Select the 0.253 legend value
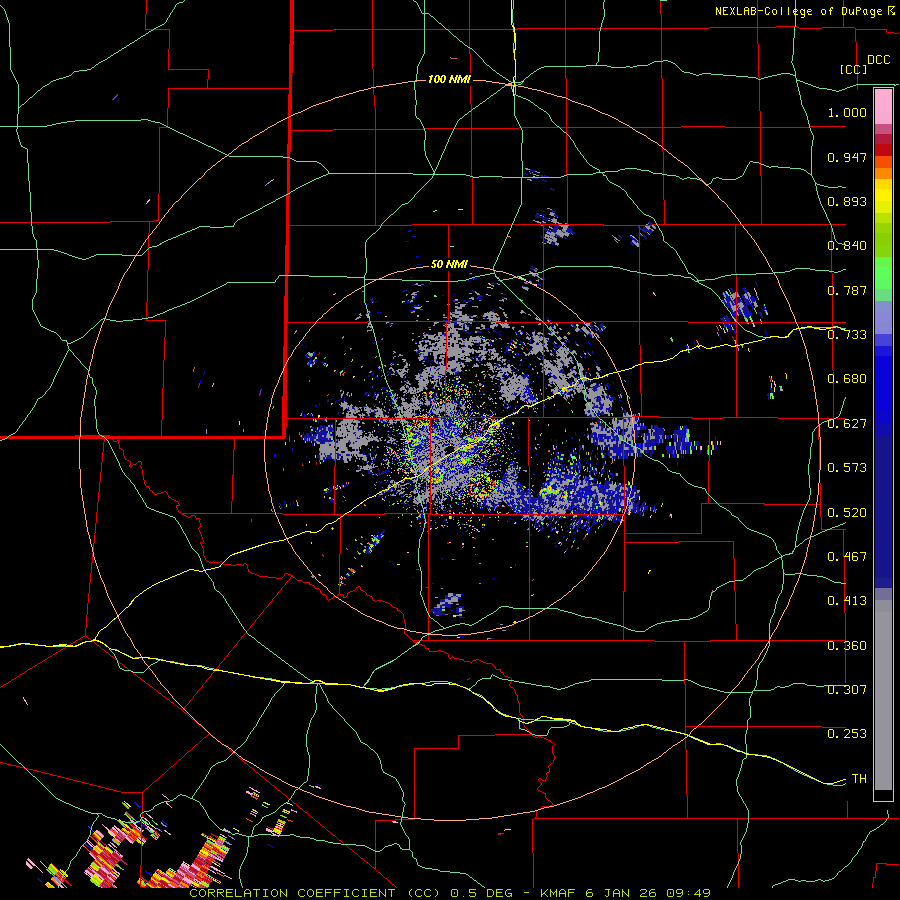The height and width of the screenshot is (900, 900). pyautogui.click(x=847, y=734)
